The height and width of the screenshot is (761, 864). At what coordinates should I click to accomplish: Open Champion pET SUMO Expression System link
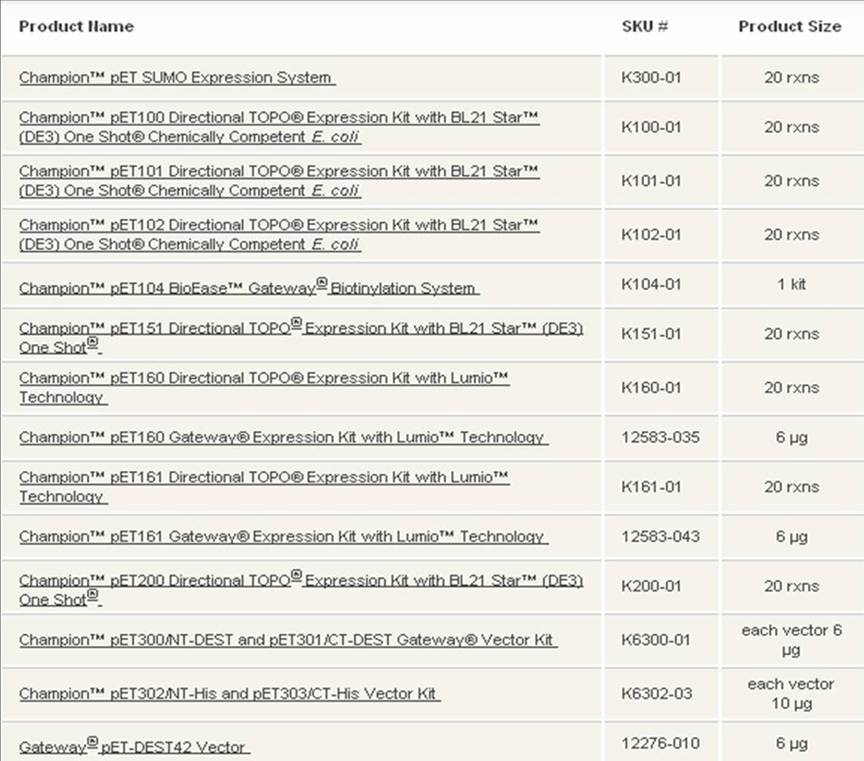pos(176,77)
